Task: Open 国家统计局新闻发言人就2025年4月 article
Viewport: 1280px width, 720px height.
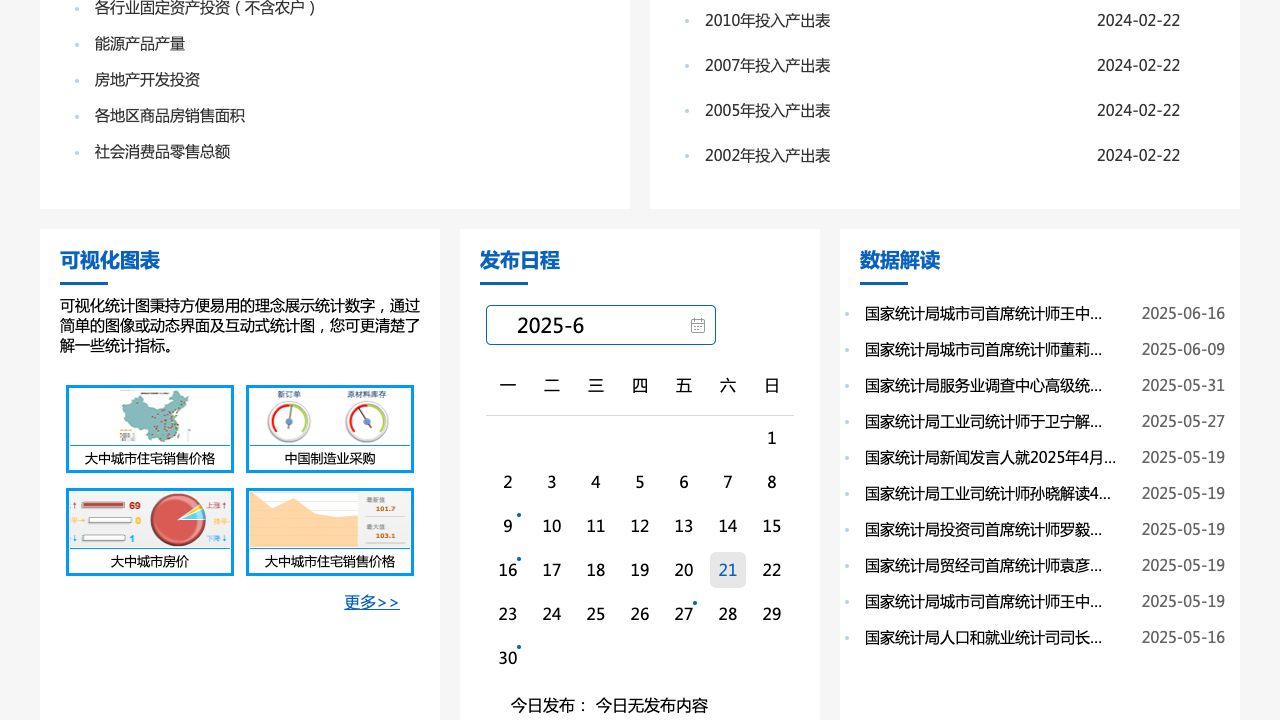Action: coord(990,458)
